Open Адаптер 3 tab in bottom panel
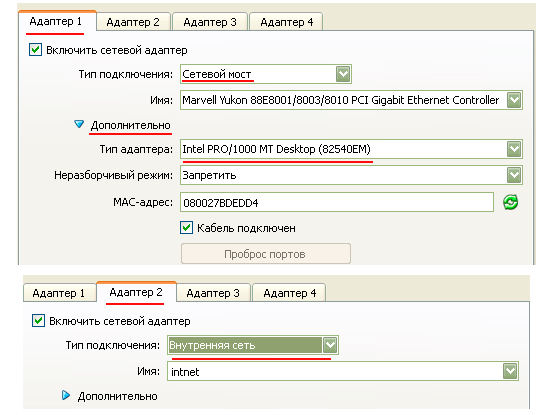The width and height of the screenshot is (550, 415). (213, 293)
